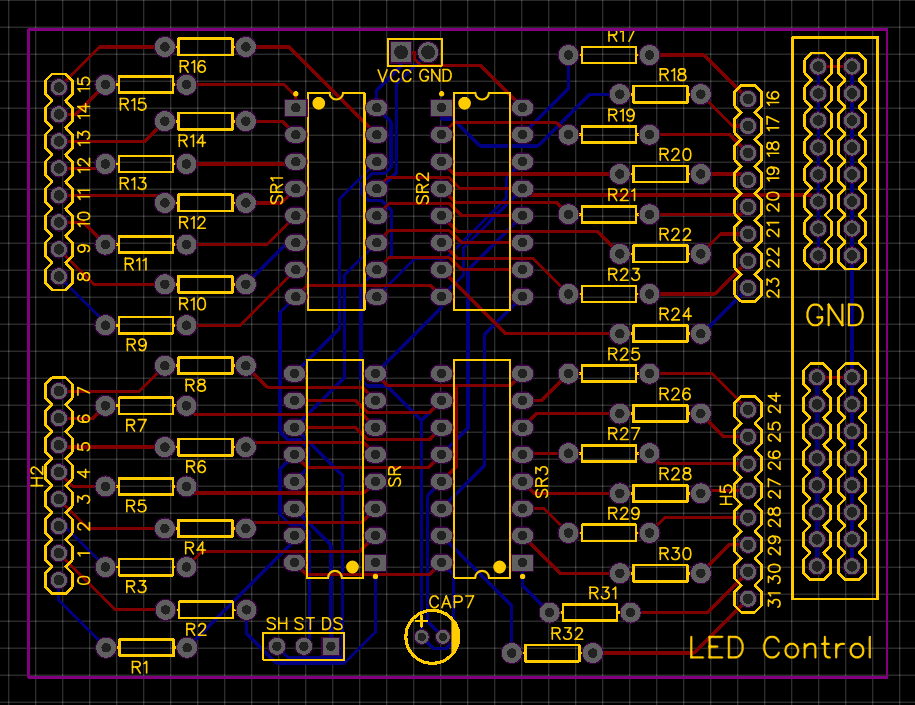Viewport: 915px width, 705px height.
Task: Click the R6 silkscreen label
Action: (x=195, y=467)
